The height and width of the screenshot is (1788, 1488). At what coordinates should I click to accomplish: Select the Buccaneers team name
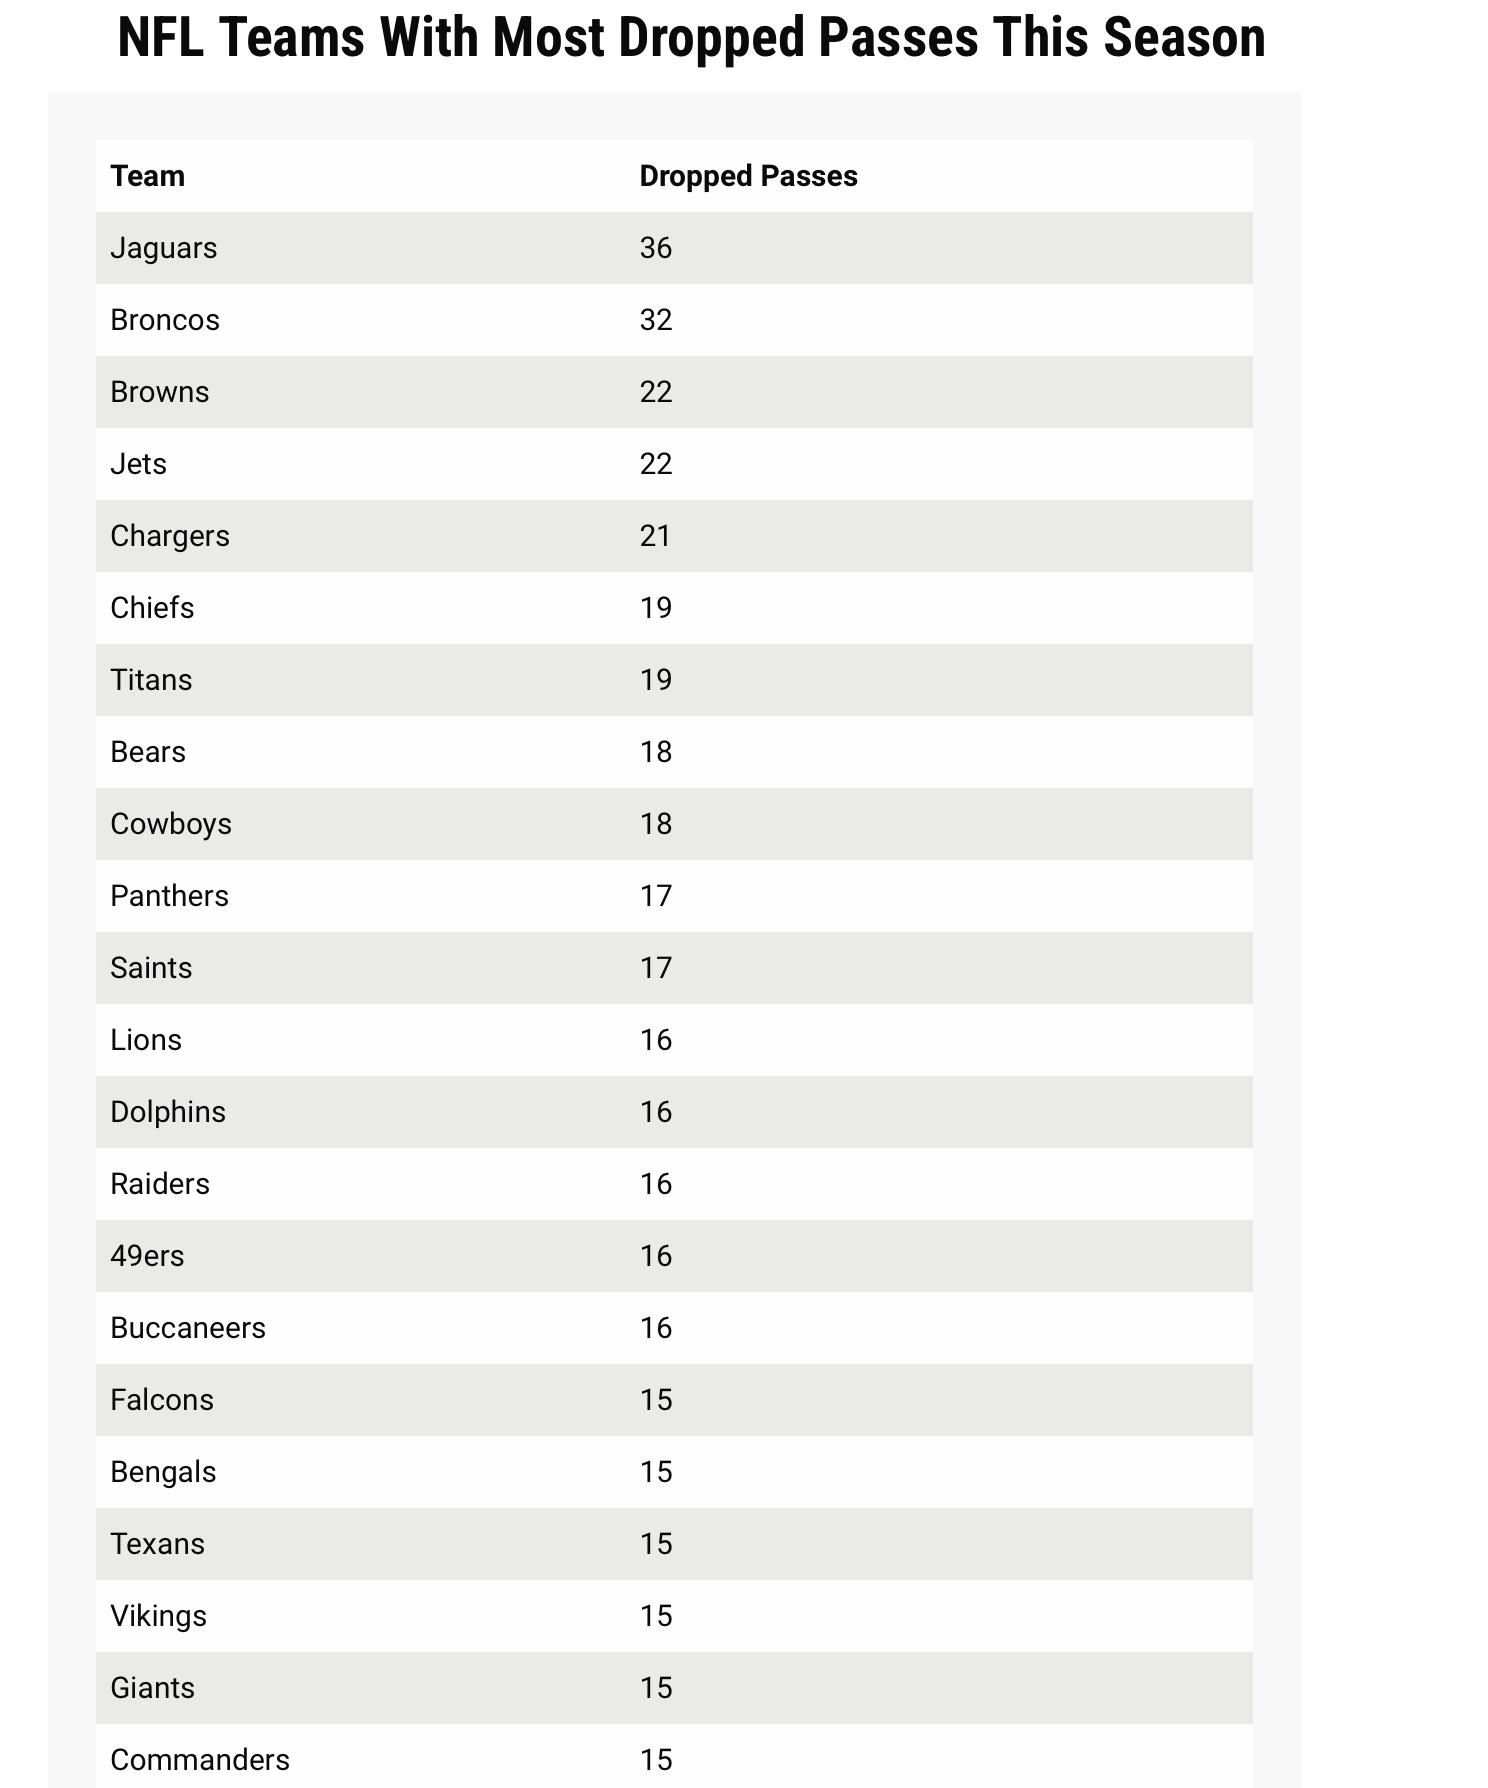coord(188,1328)
